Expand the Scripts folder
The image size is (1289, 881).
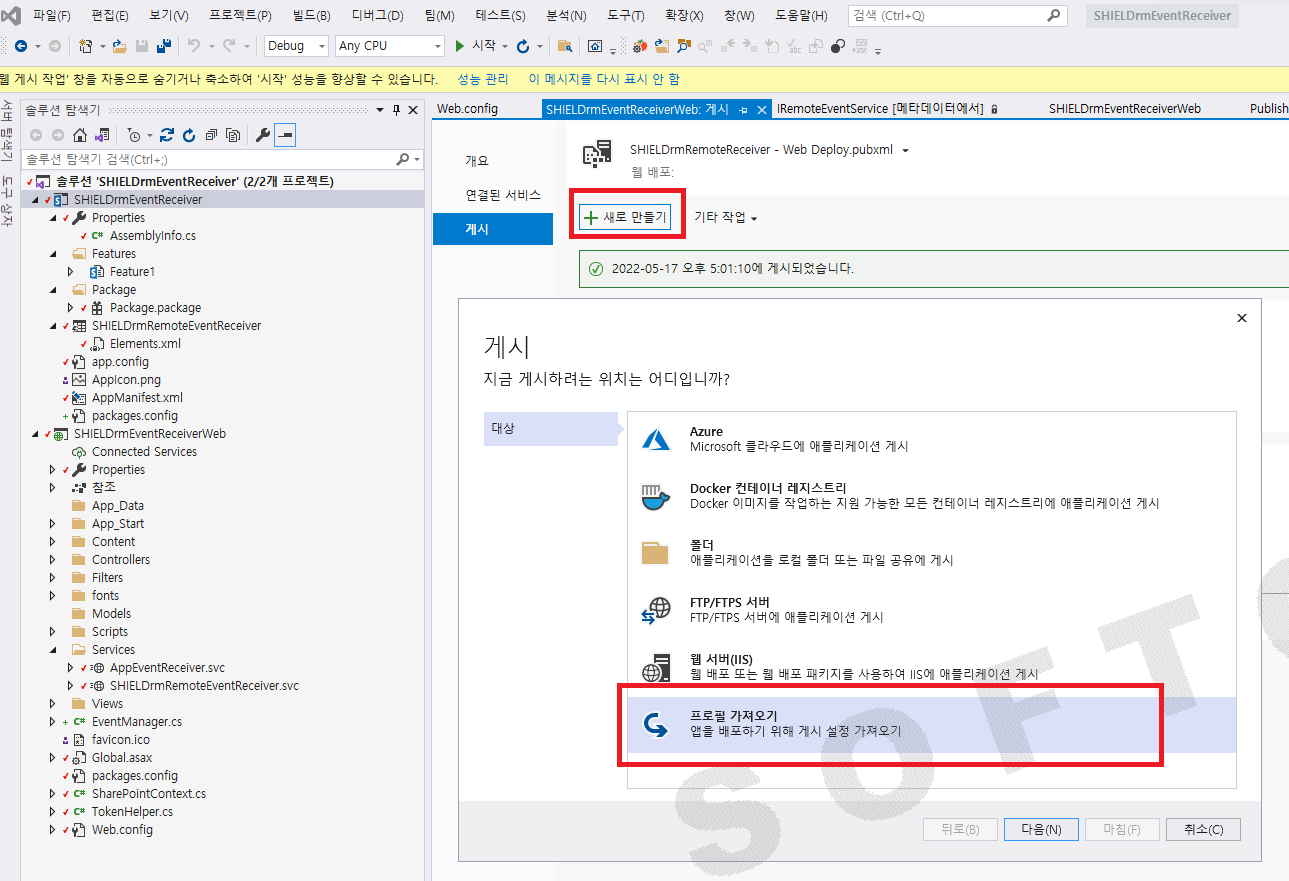pos(53,632)
